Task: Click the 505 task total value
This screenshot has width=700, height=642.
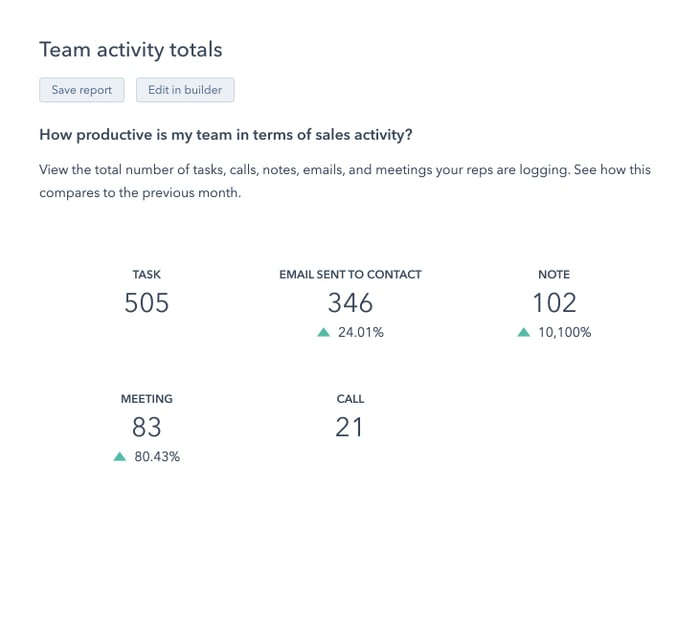Action: click(147, 303)
